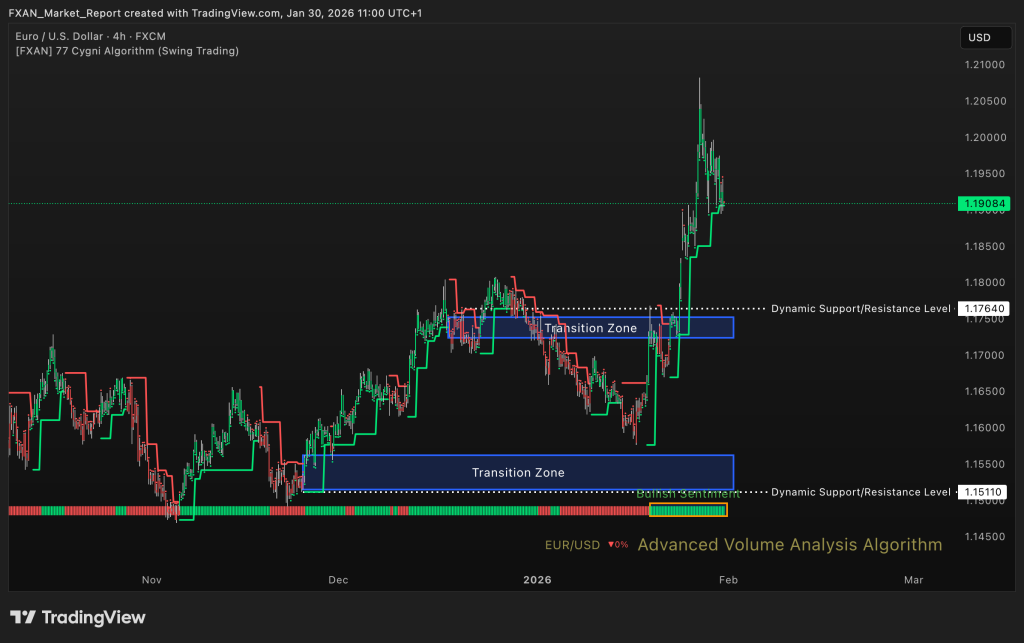Click the 2026 marker on the time axis
This screenshot has width=1024, height=643.
point(537,579)
